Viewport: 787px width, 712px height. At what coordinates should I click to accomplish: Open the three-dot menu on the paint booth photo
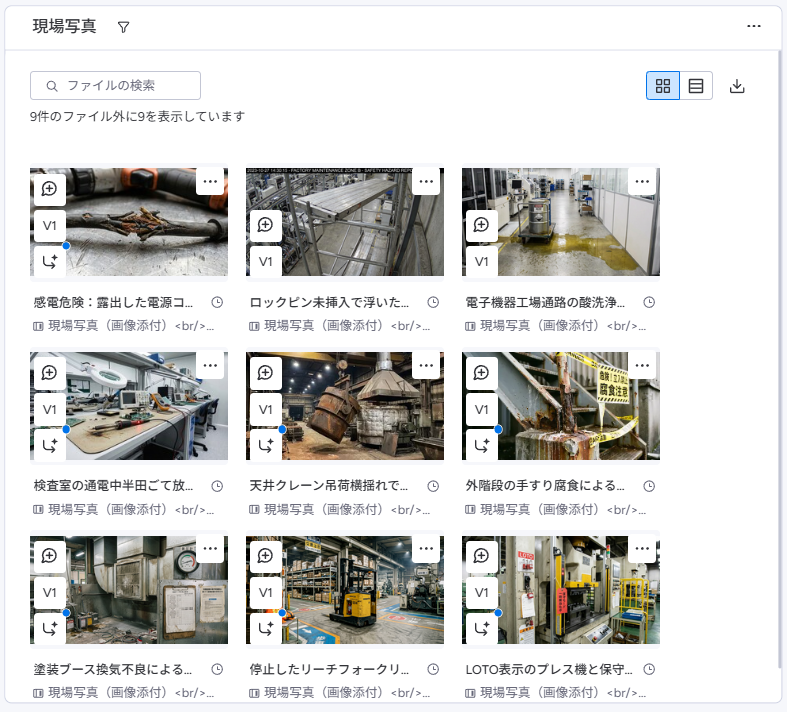(x=210, y=549)
